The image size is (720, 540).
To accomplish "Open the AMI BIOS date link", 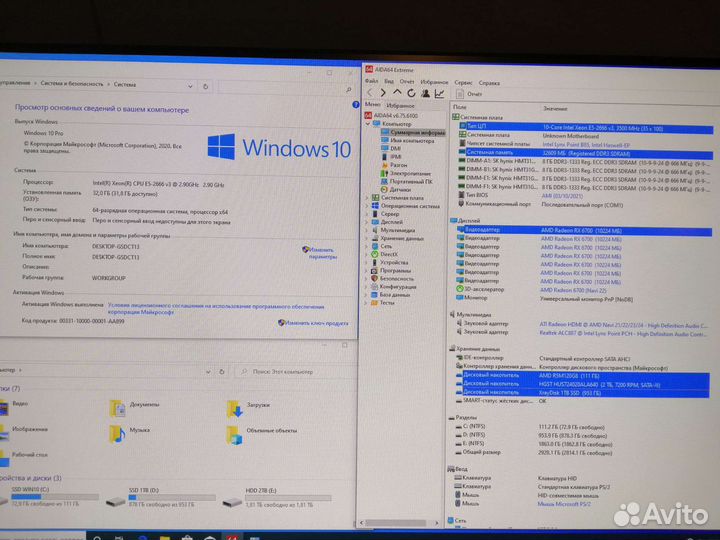I will click(x=562, y=196).
